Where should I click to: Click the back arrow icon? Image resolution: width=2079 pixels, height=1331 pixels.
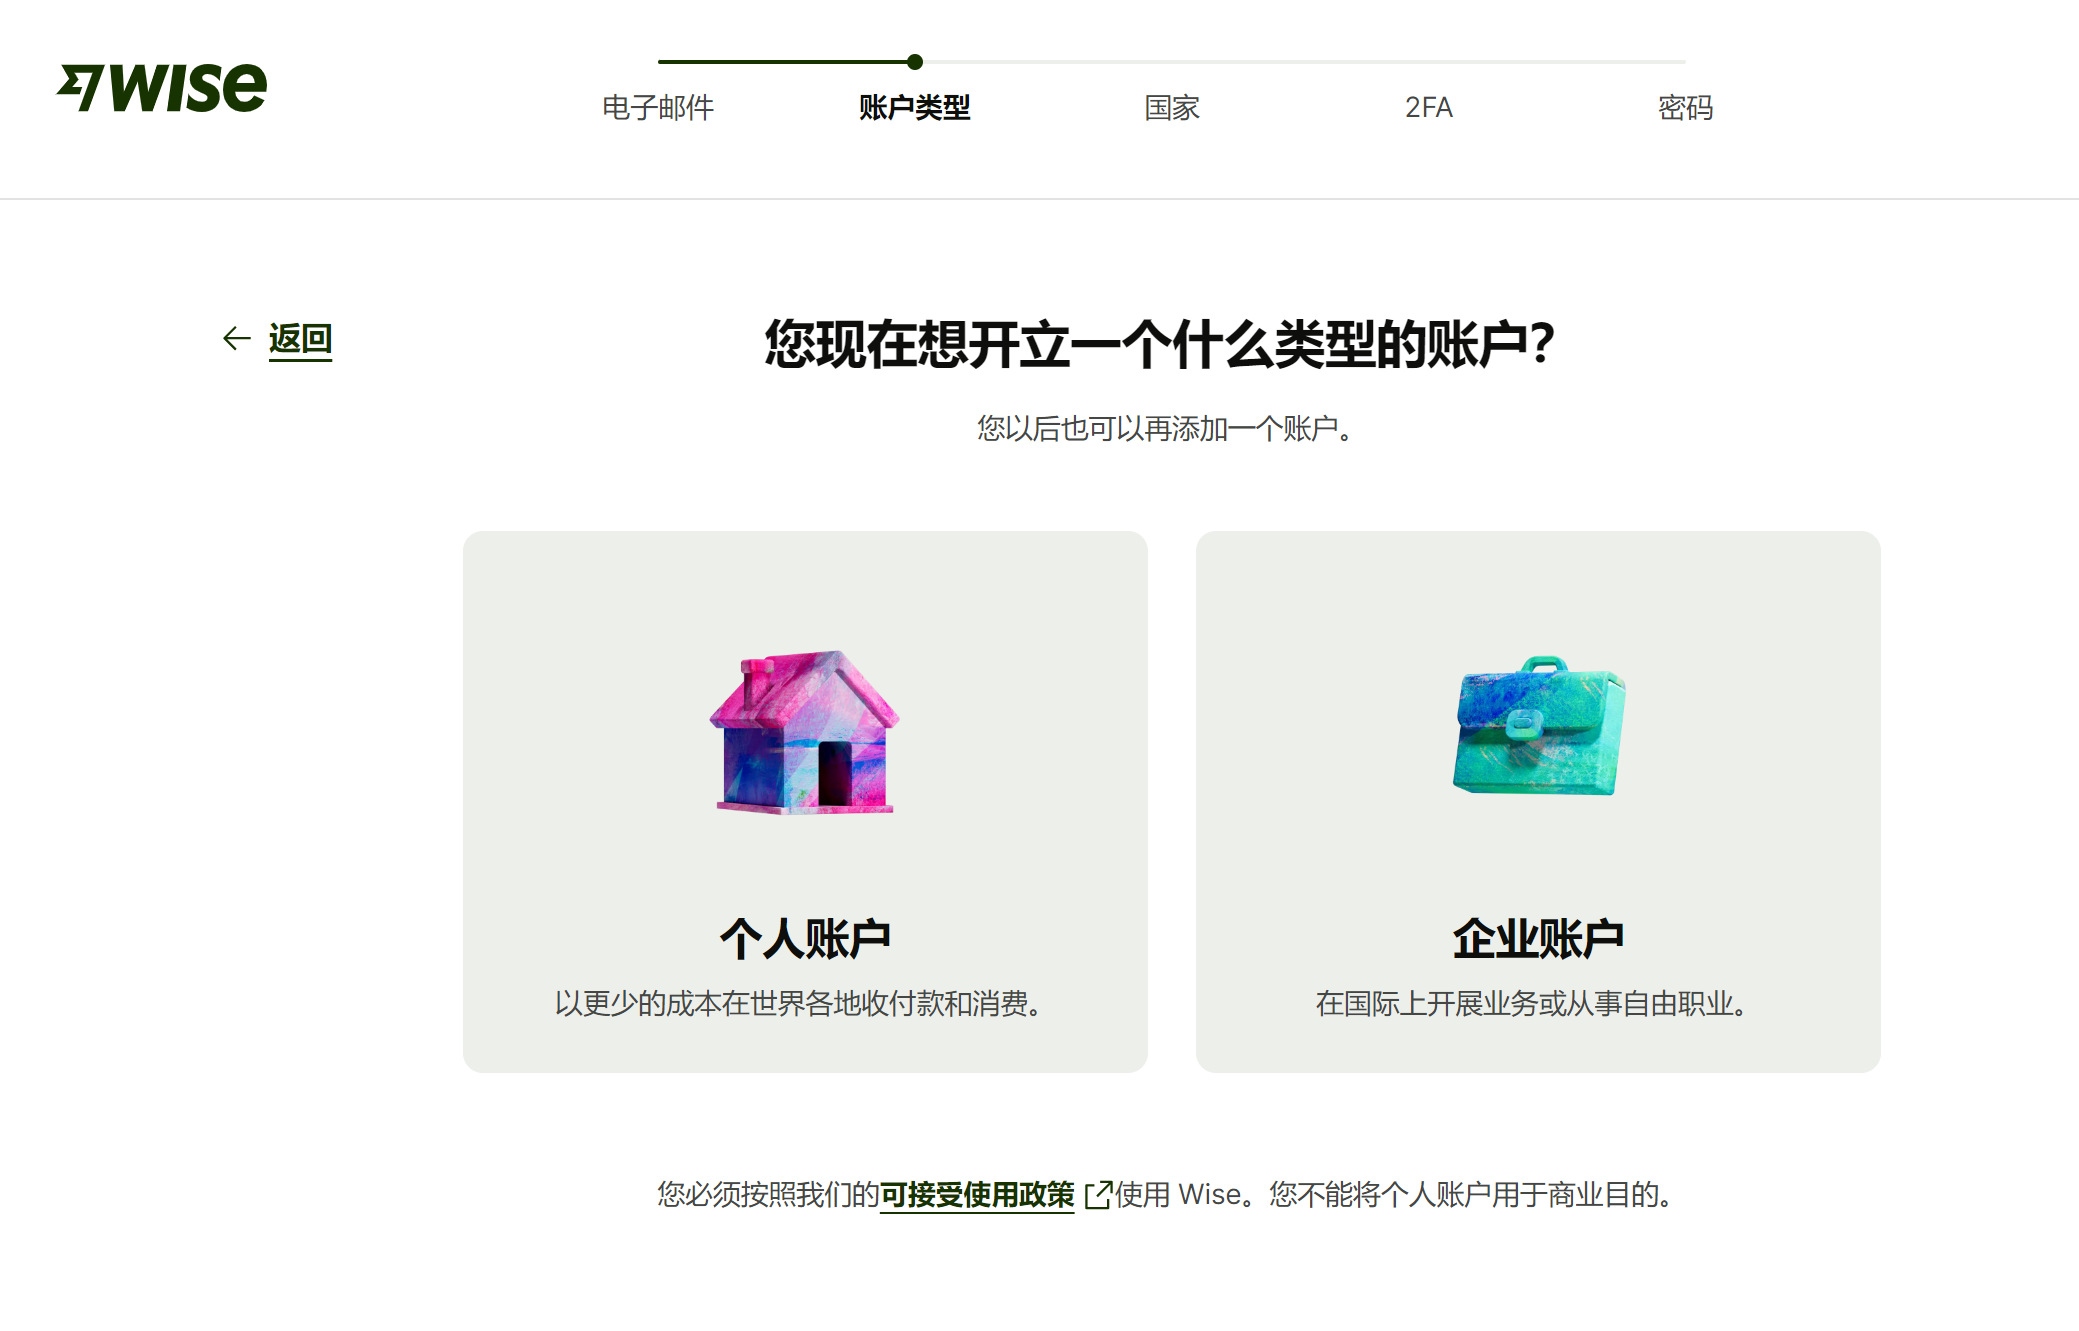[x=236, y=339]
